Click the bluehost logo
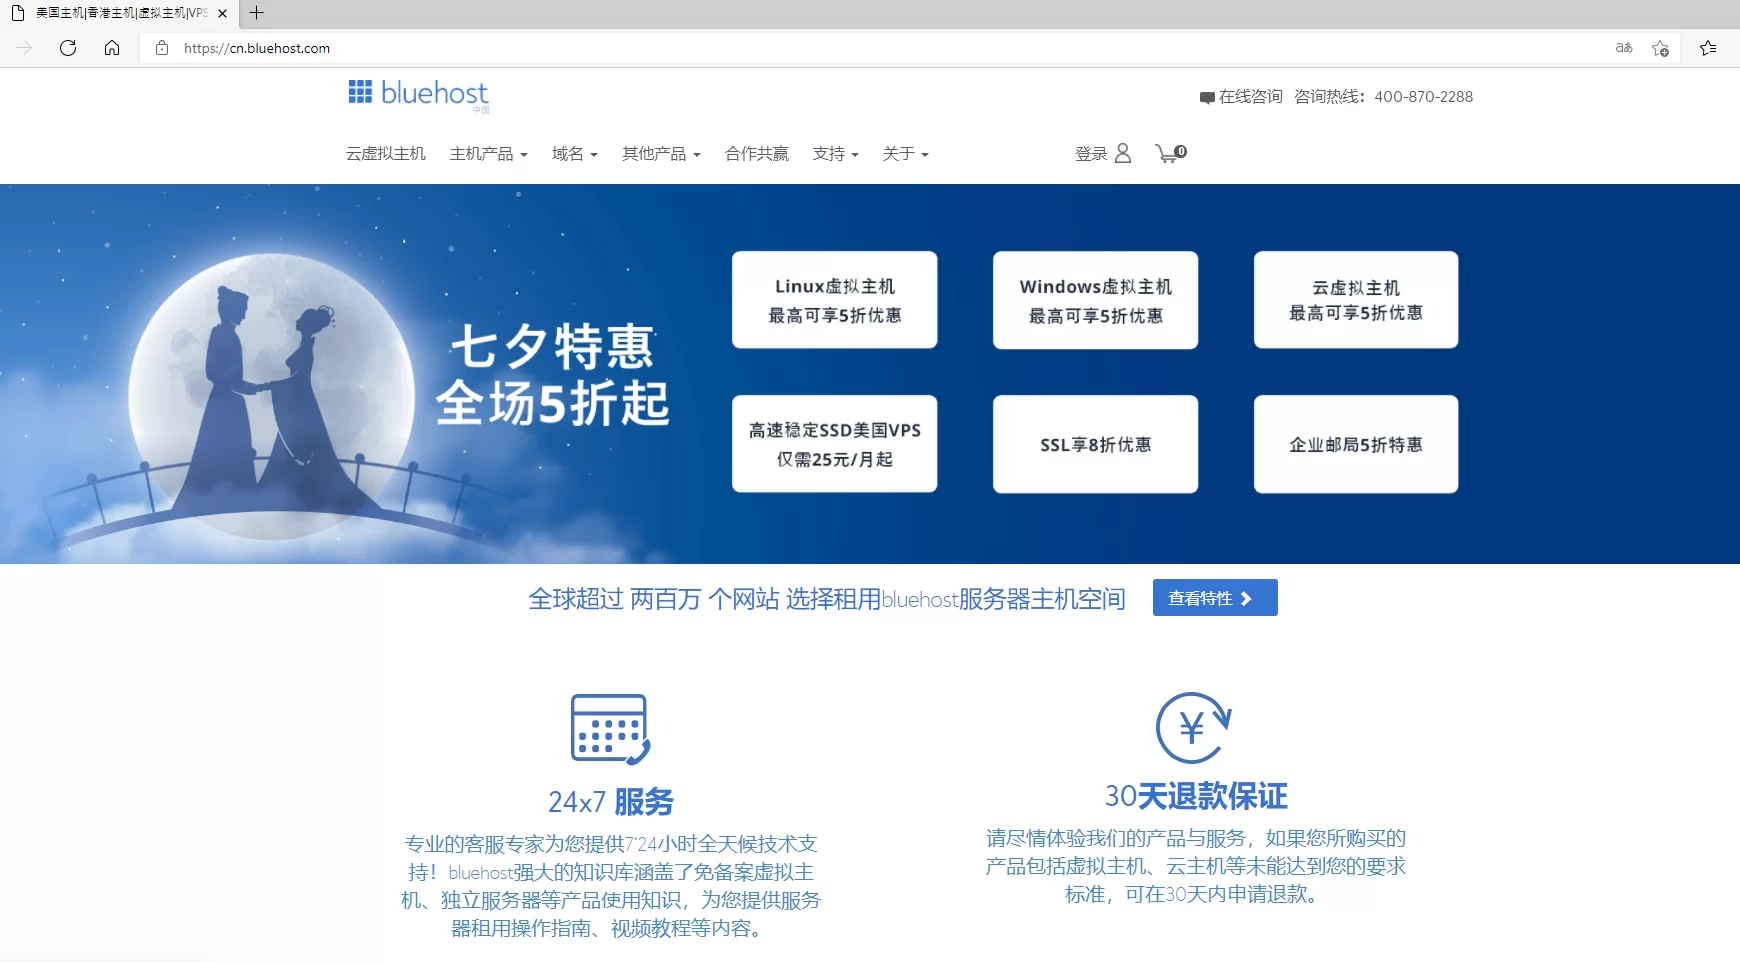Viewport: 1740px width, 962px height. [418, 95]
